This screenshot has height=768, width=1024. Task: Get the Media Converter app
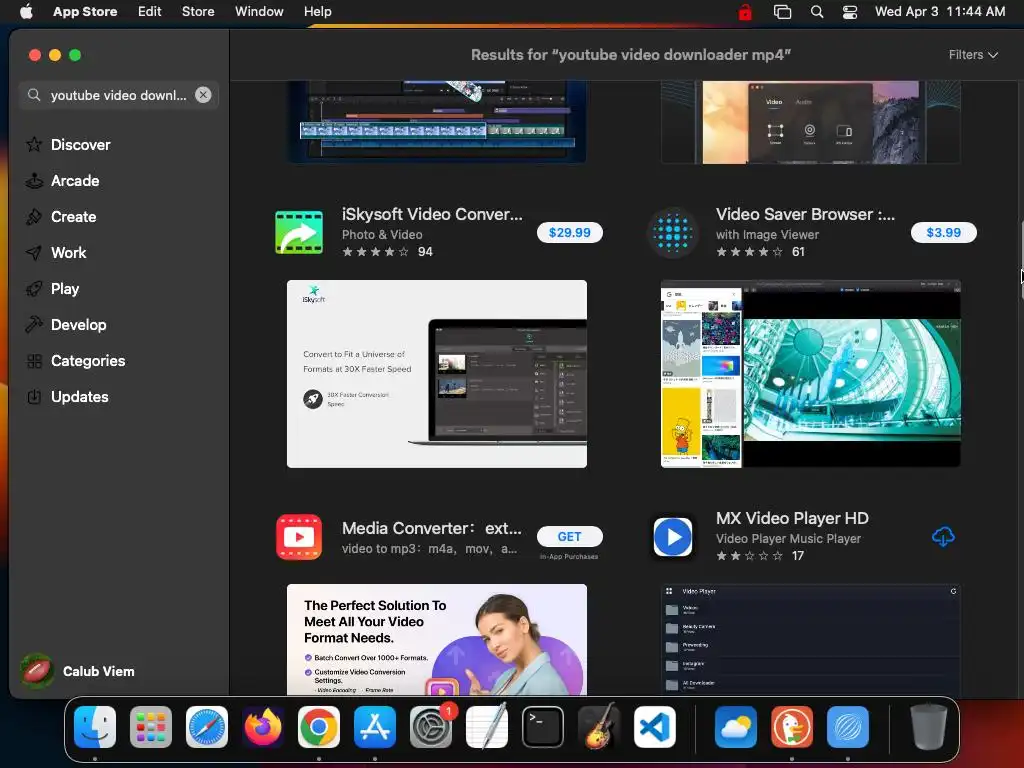[569, 537]
